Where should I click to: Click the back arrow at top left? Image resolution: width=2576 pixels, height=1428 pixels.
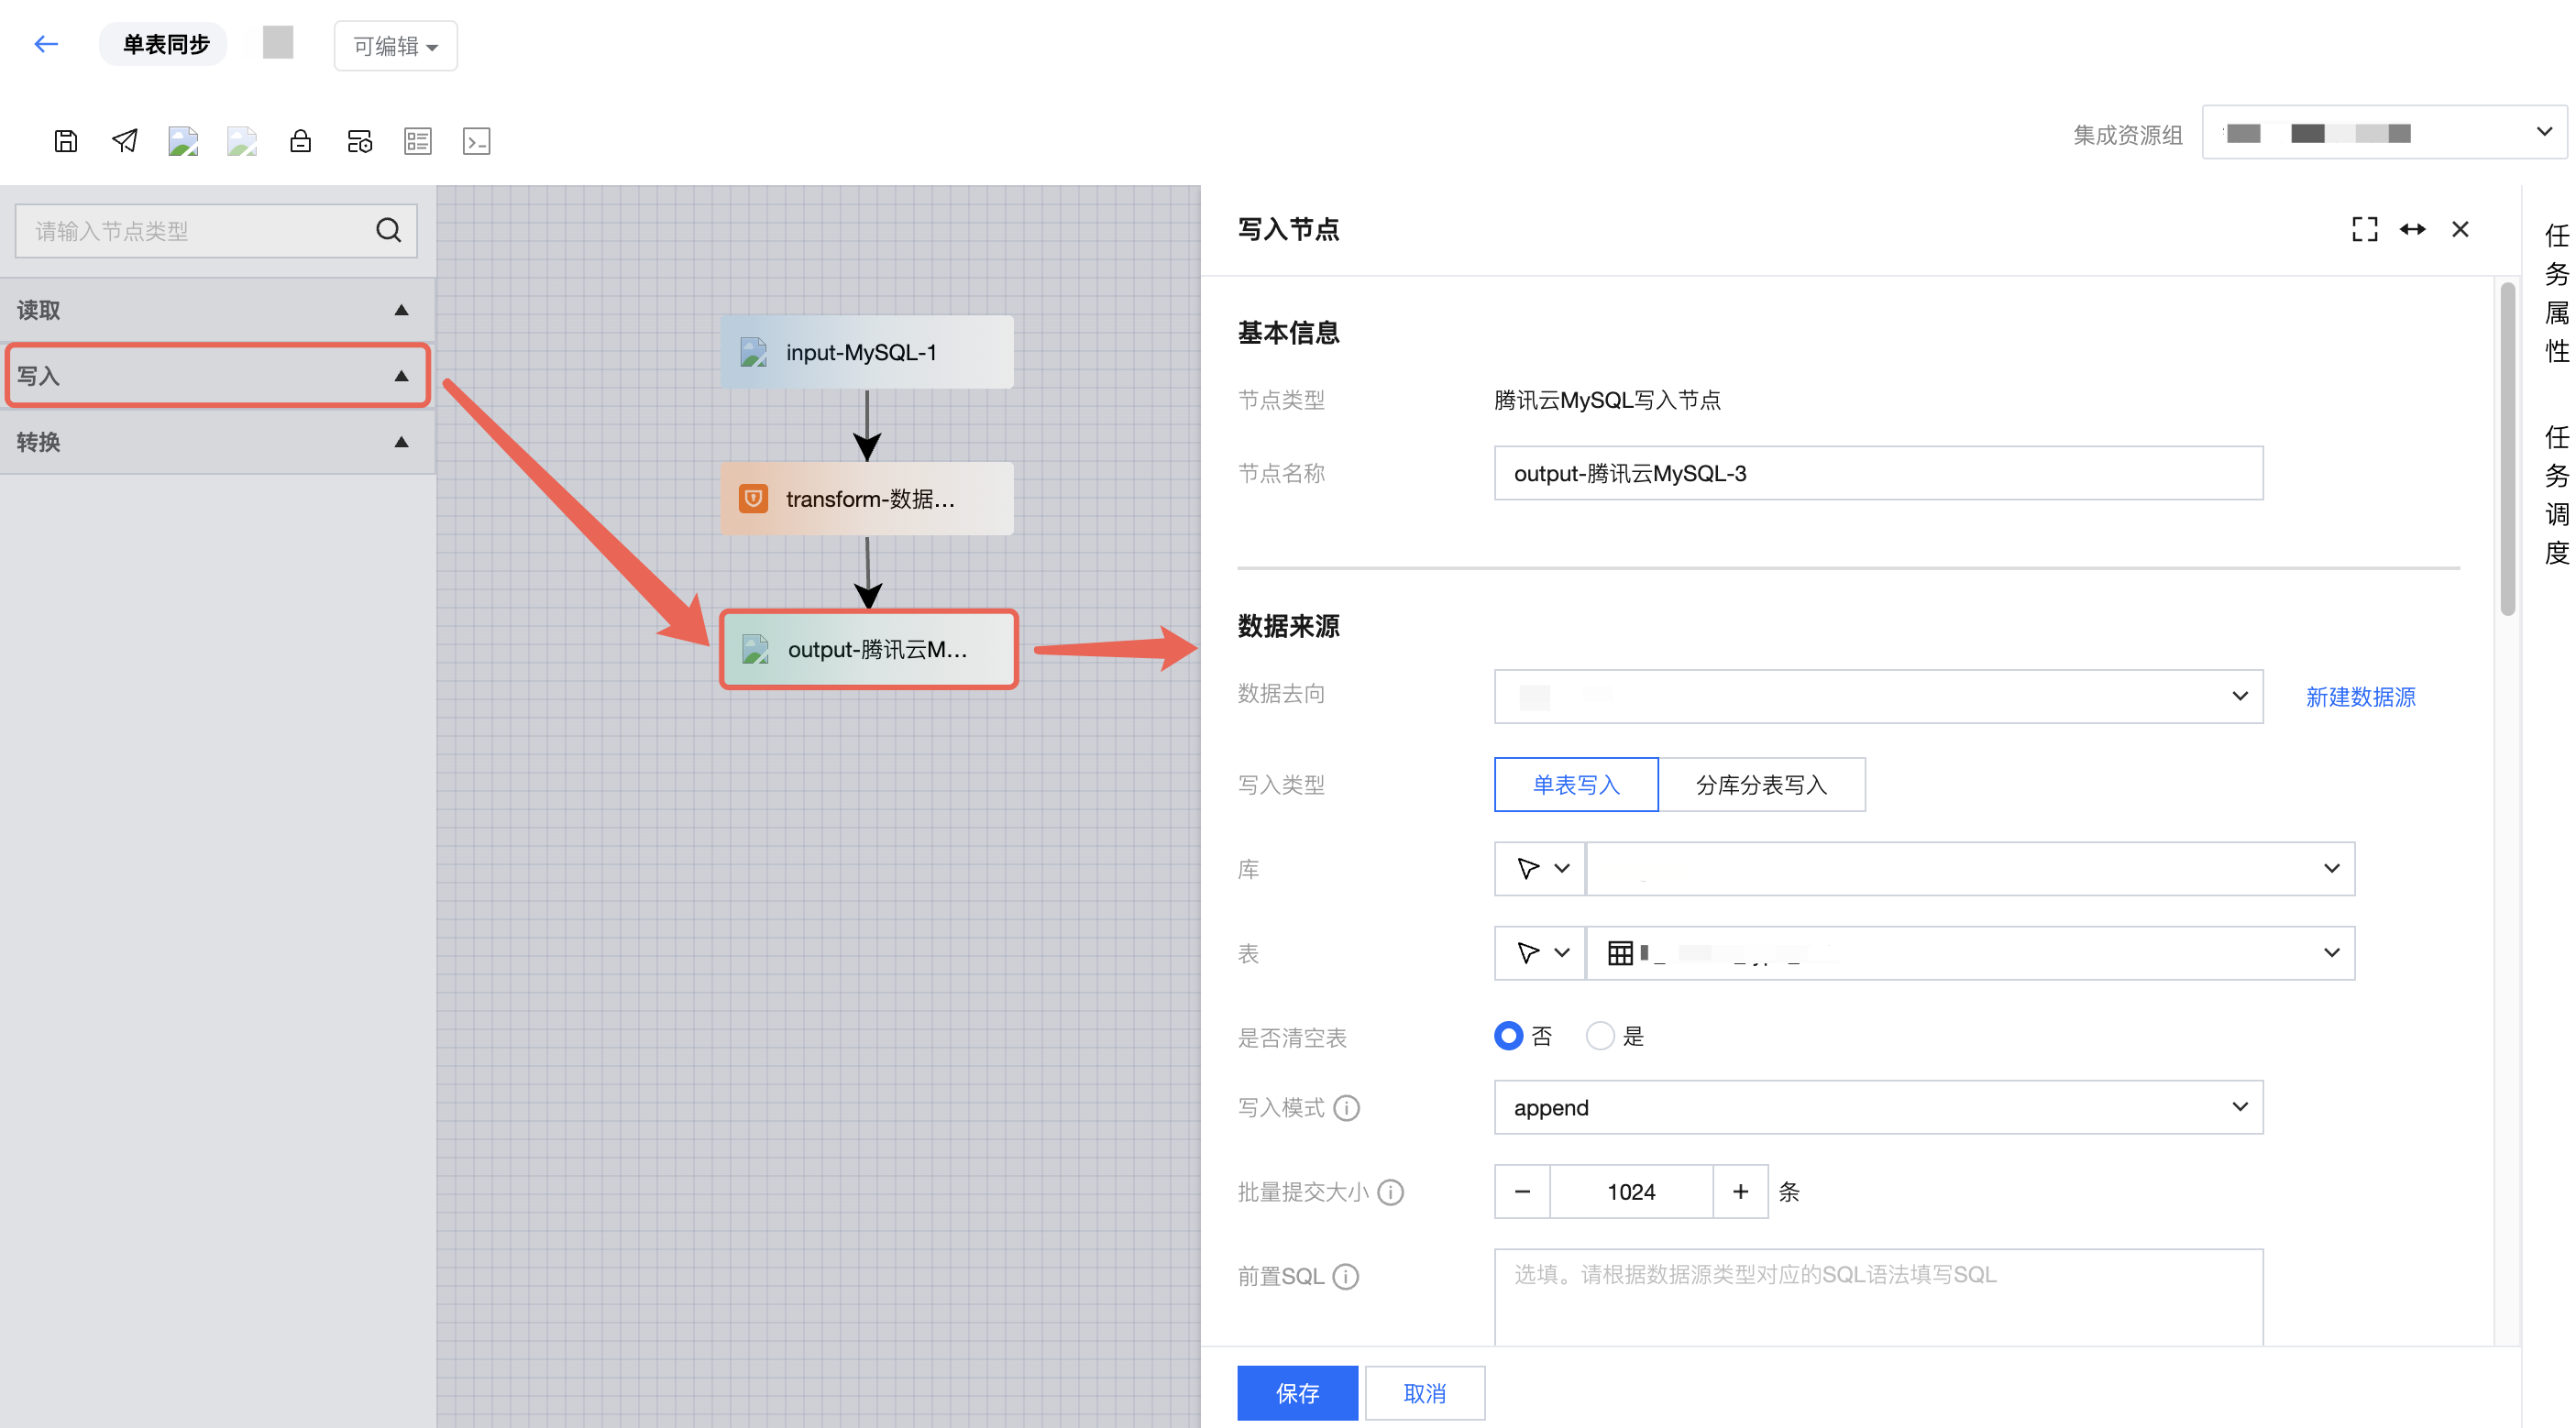(46, 44)
